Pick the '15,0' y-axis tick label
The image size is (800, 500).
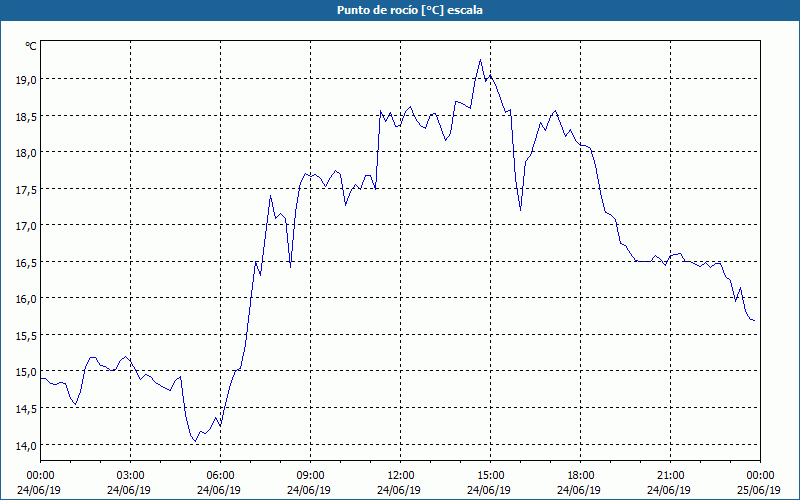pos(28,372)
